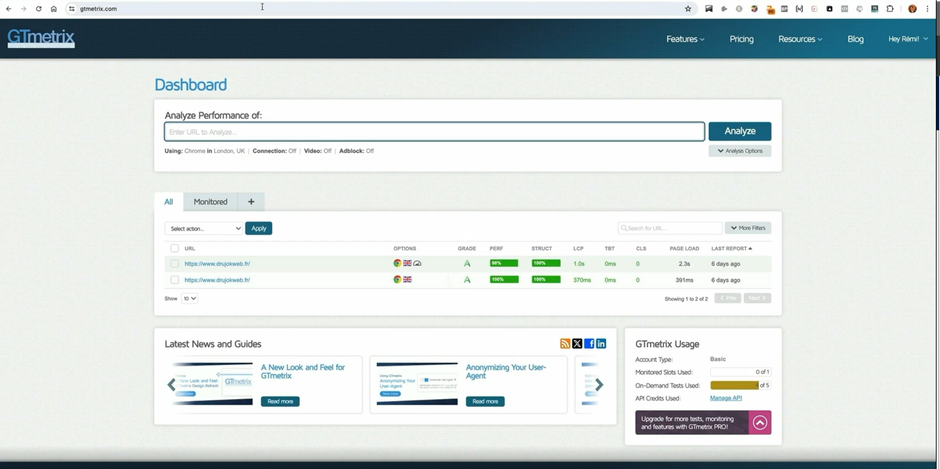Click the news carousel right arrow
Image resolution: width=940 pixels, height=469 pixels.
[599, 384]
